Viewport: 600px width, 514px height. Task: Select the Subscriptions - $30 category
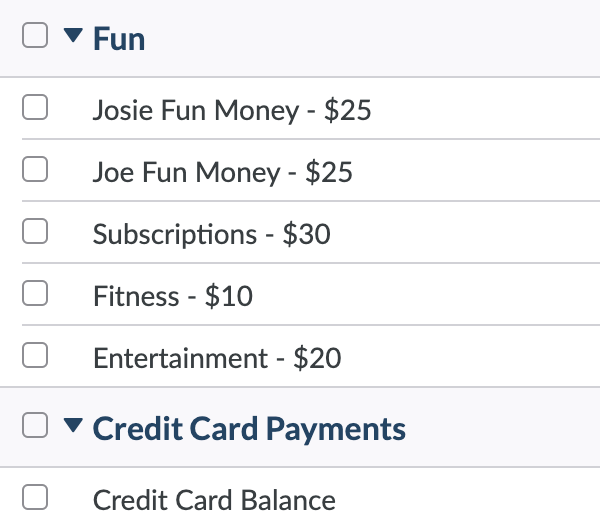tap(212, 234)
